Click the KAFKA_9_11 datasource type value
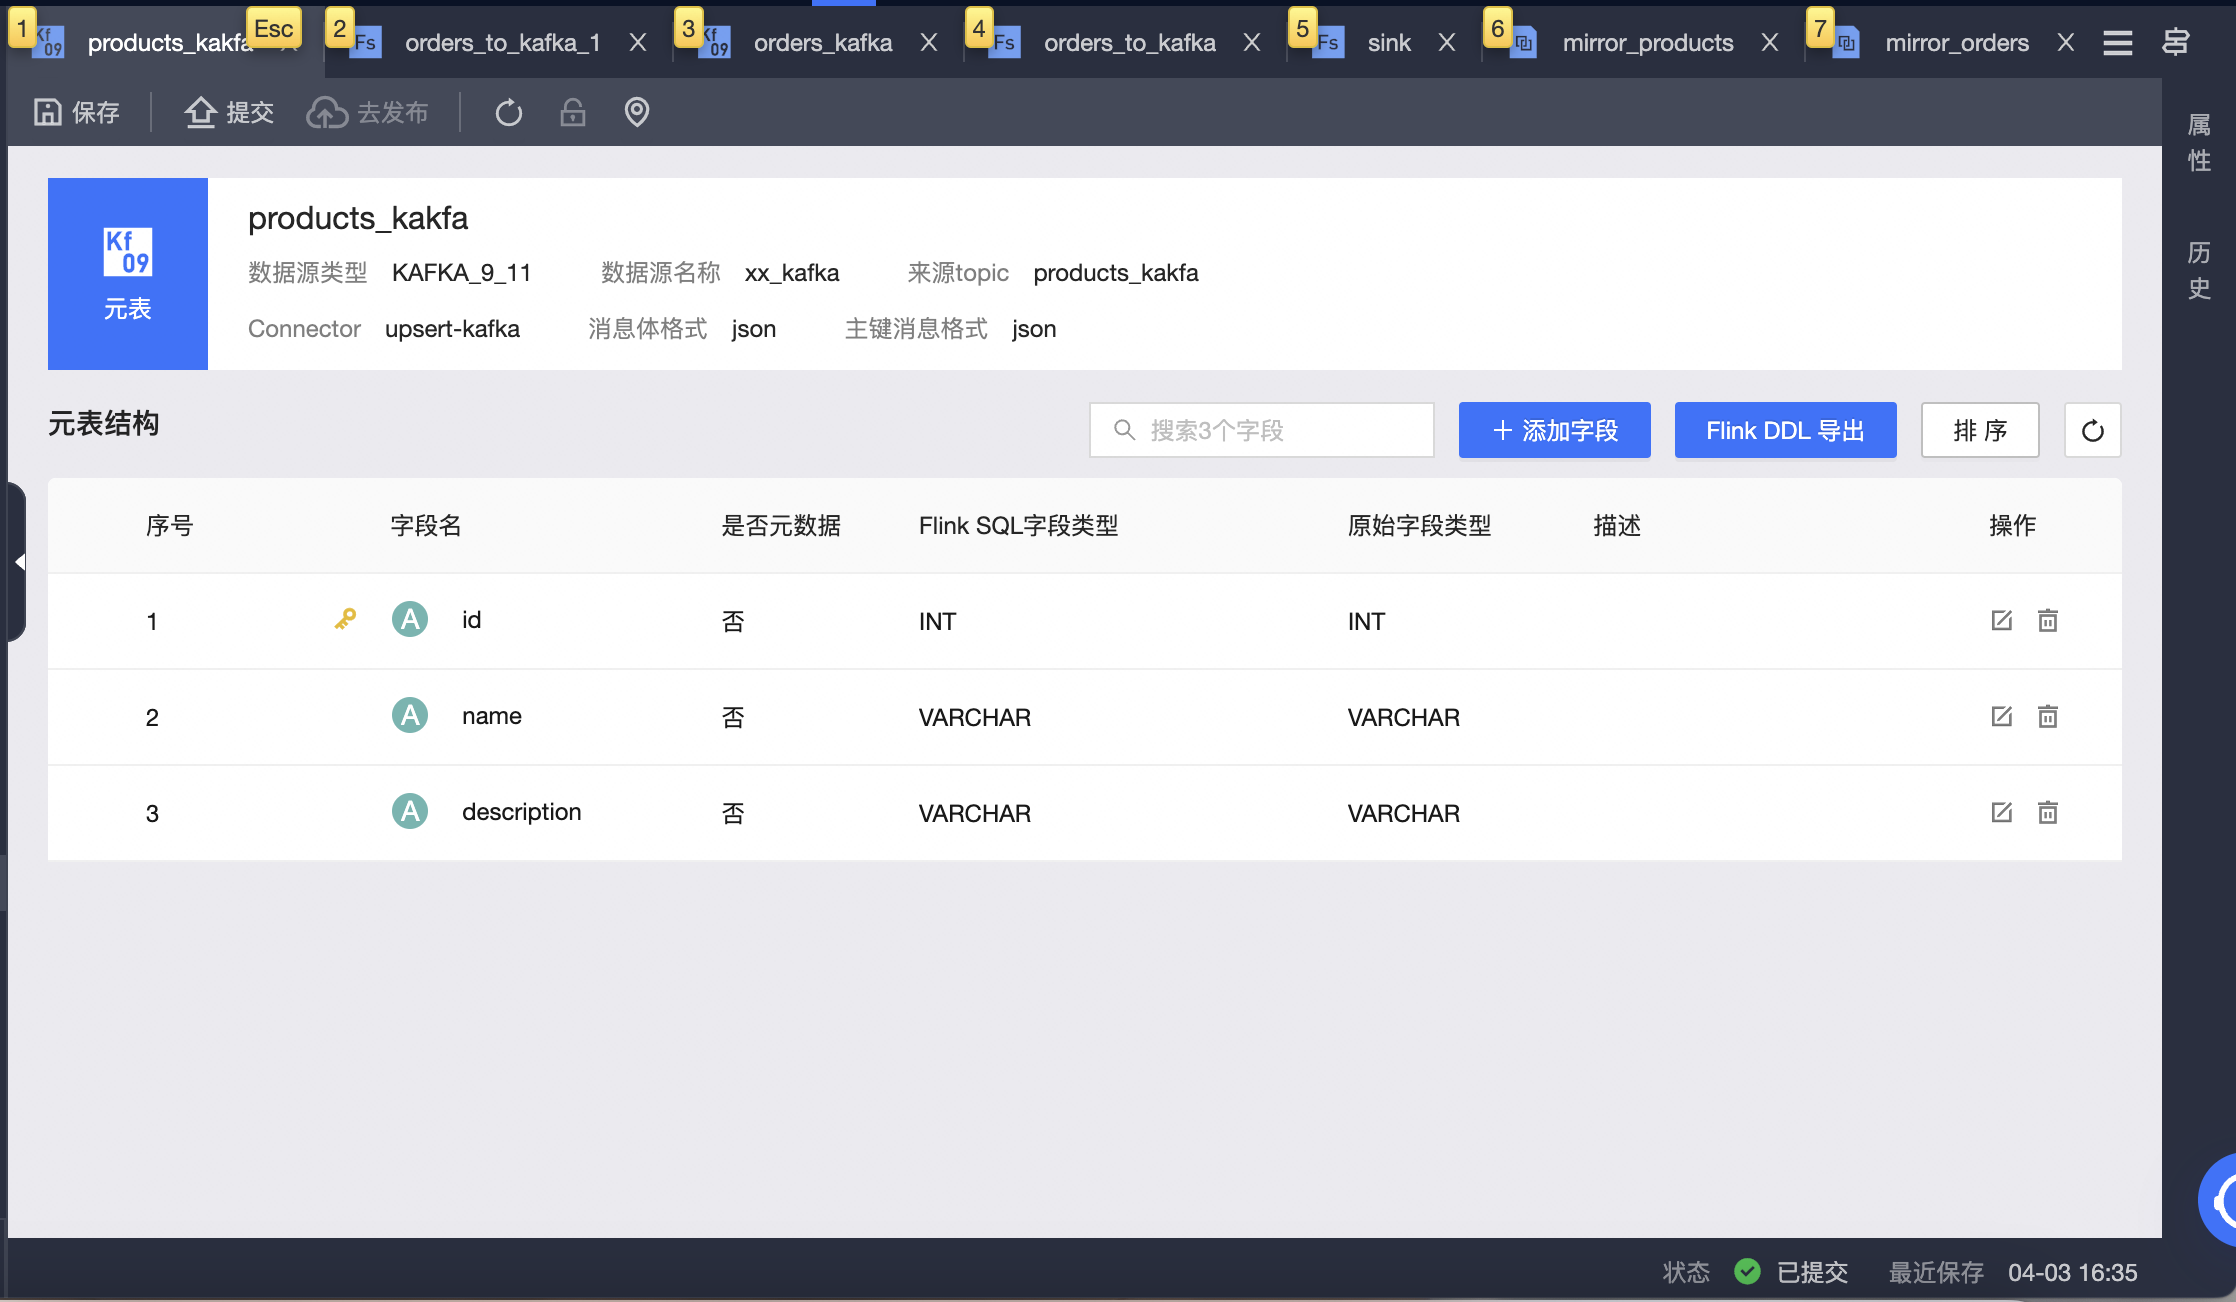 coord(461,273)
